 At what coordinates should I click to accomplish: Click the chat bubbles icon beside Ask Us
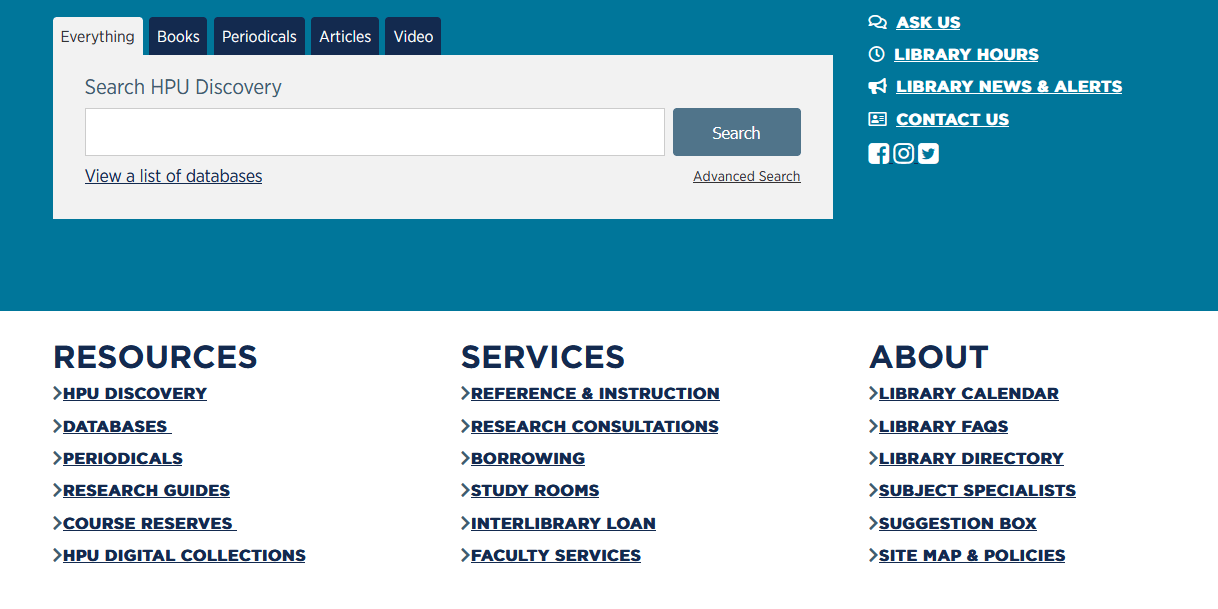[878, 22]
